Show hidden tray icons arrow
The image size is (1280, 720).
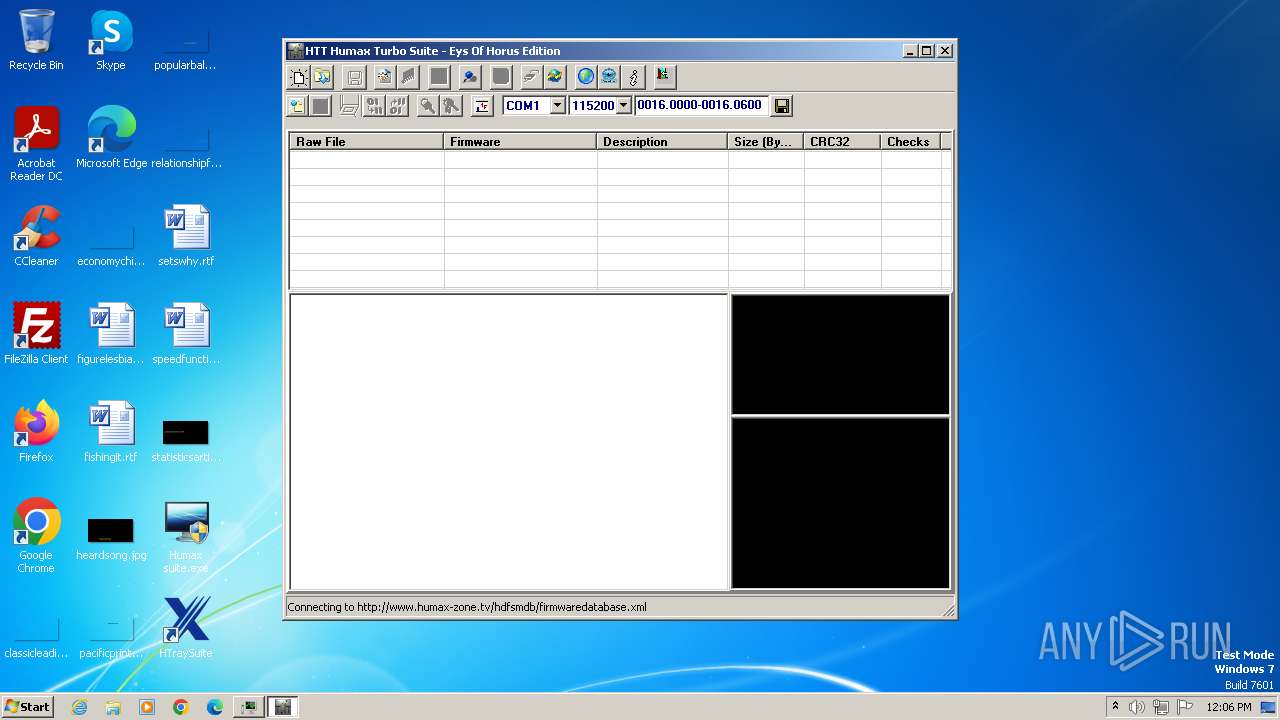point(1115,706)
